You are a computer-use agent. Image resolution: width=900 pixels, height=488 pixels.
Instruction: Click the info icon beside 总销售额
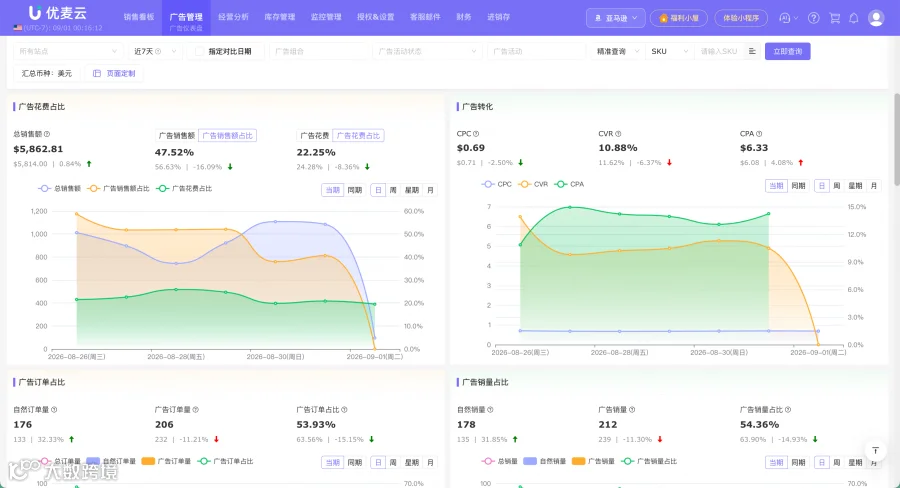(x=47, y=134)
